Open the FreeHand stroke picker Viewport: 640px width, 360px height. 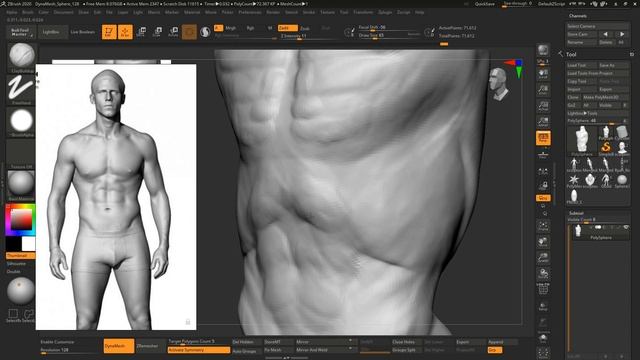coord(21,89)
